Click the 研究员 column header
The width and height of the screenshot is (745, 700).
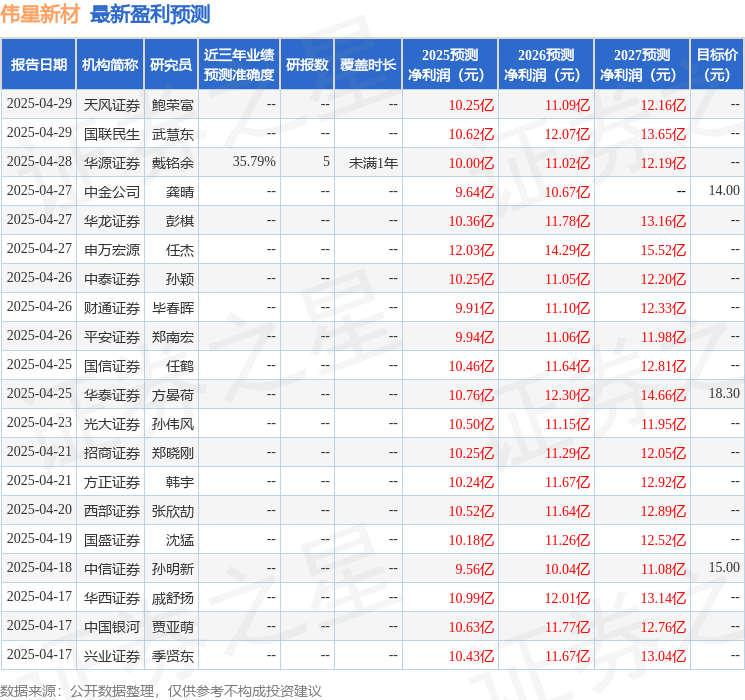[171, 65]
